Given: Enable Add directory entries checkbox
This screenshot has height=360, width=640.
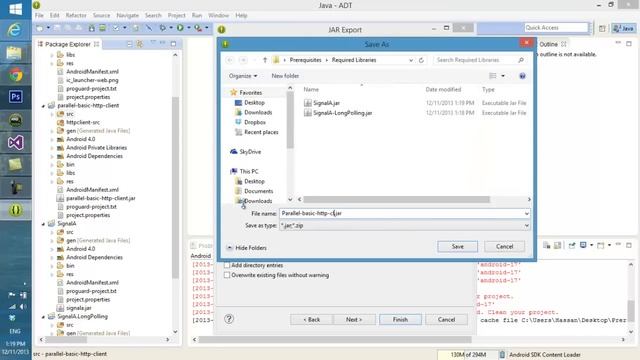Looking at the screenshot, I should pos(227,265).
